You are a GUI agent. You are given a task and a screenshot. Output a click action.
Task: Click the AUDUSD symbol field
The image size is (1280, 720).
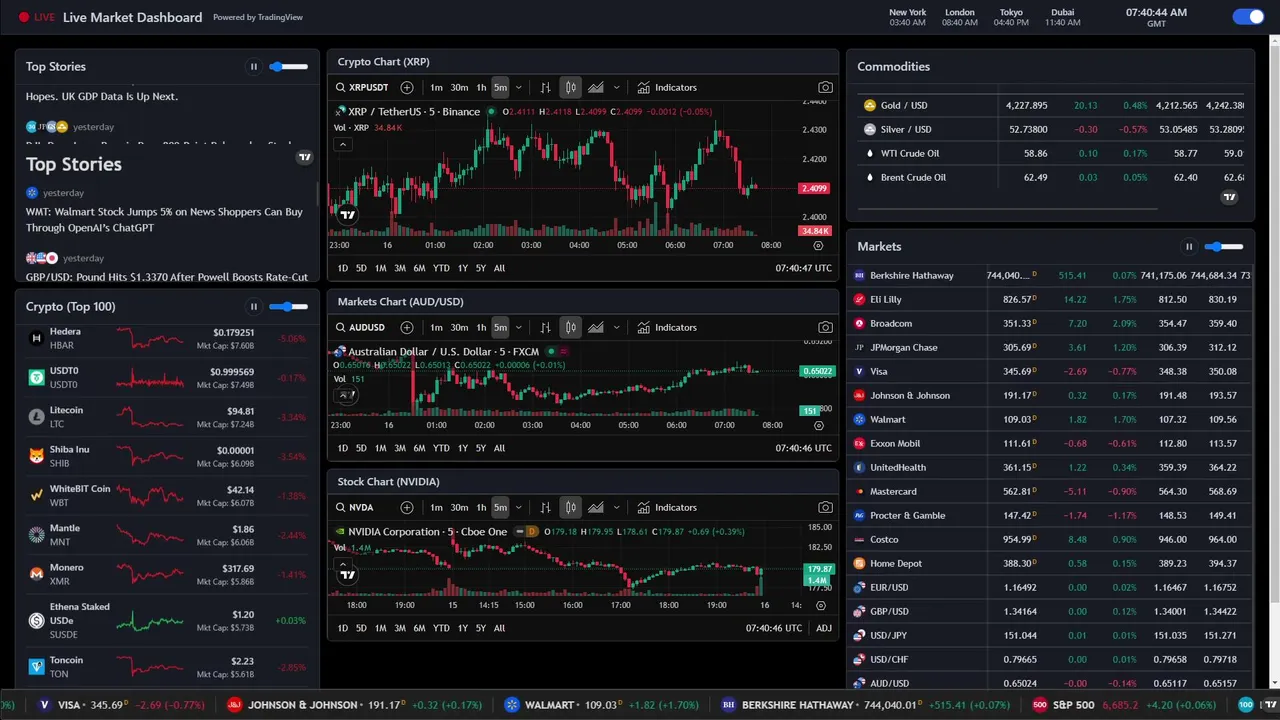tap(367, 327)
